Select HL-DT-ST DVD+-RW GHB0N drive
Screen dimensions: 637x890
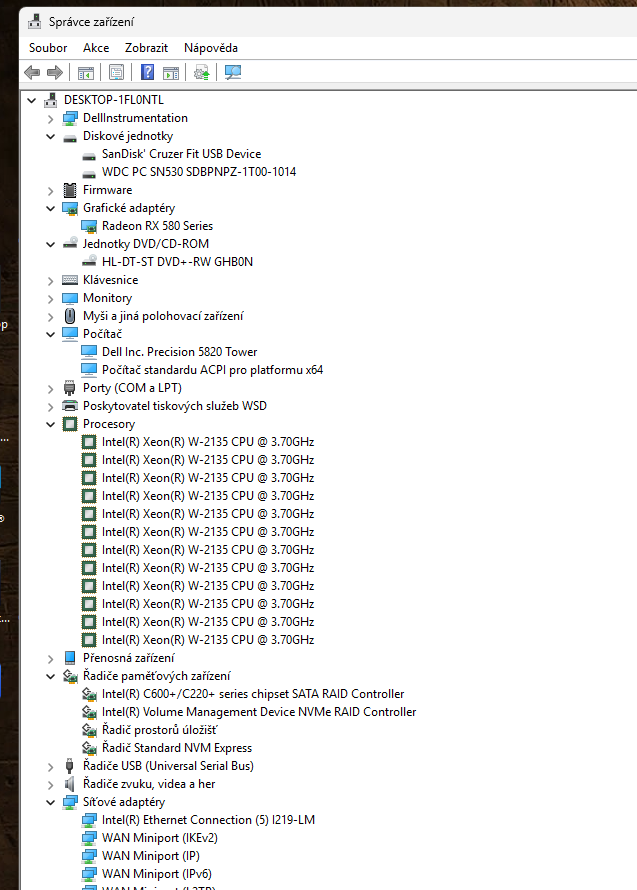[x=177, y=262]
